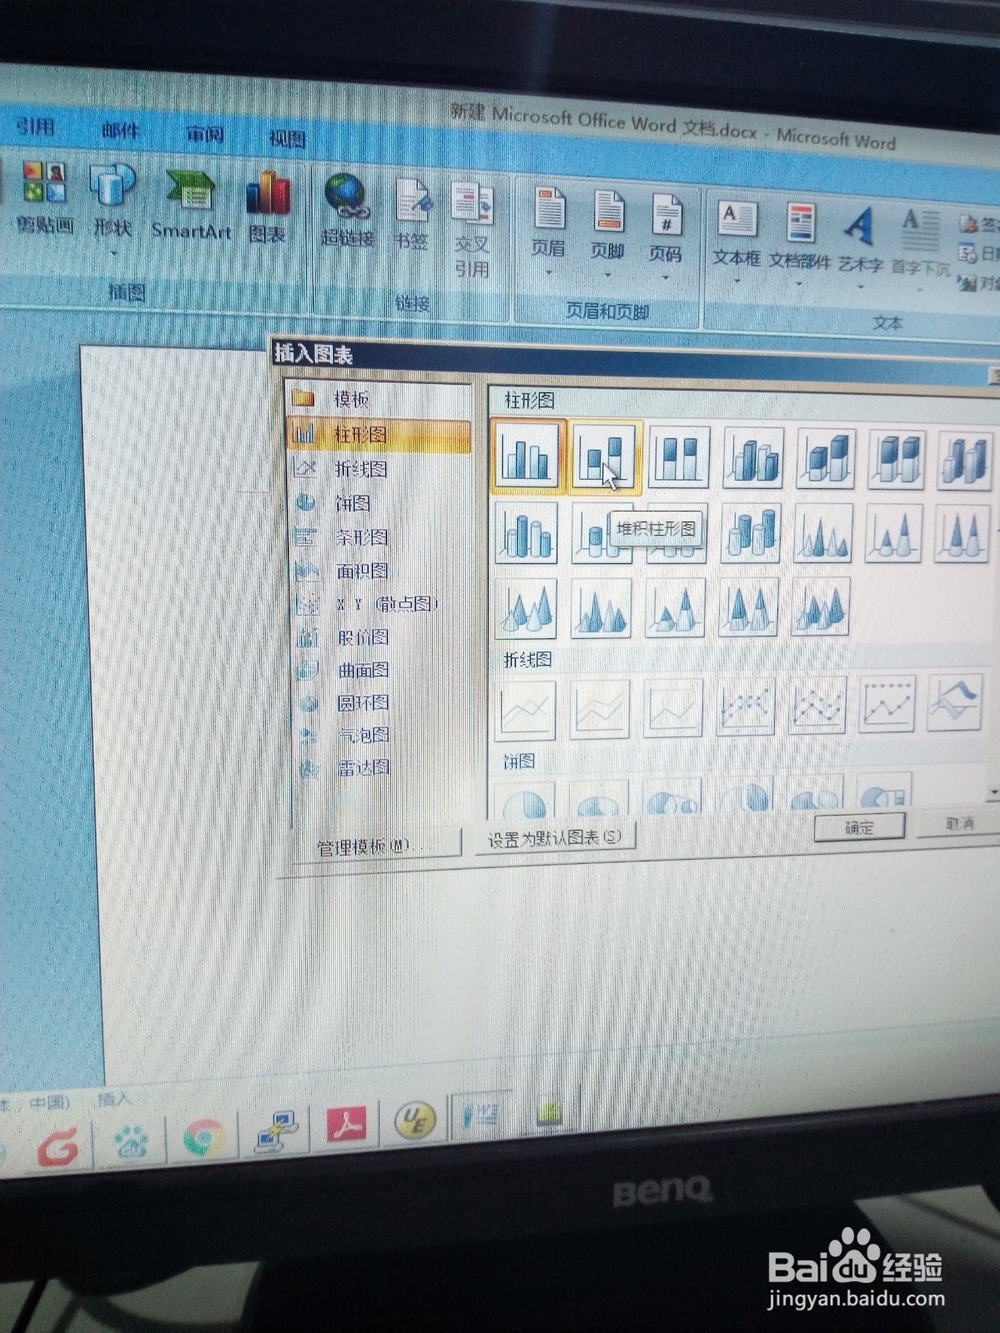Viewport: 1000px width, 1333px height.
Task: Choose the 3-D stacked column thumbnail
Action: 826,459
